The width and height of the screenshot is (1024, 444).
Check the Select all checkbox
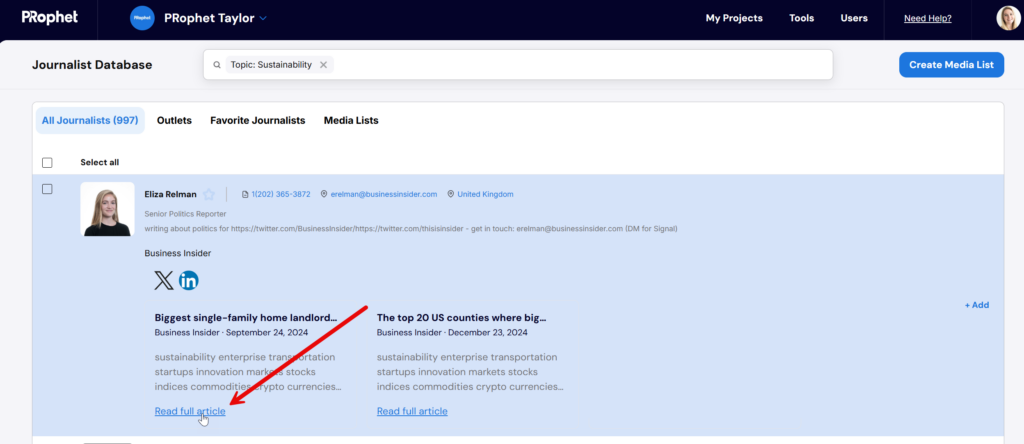pyautogui.click(x=47, y=163)
